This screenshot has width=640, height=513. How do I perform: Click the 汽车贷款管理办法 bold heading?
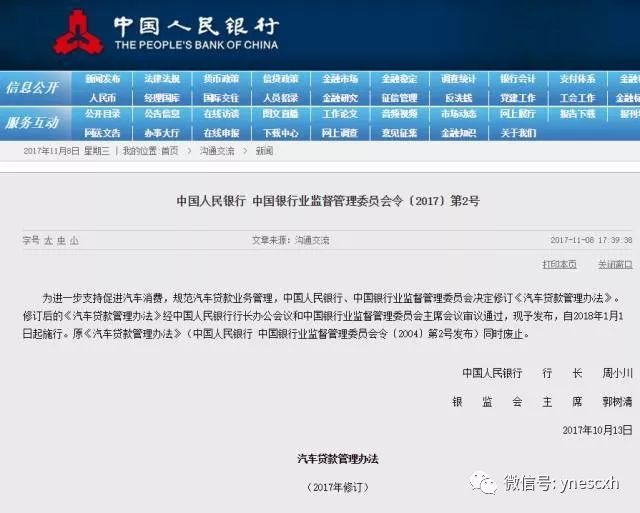pyautogui.click(x=338, y=459)
